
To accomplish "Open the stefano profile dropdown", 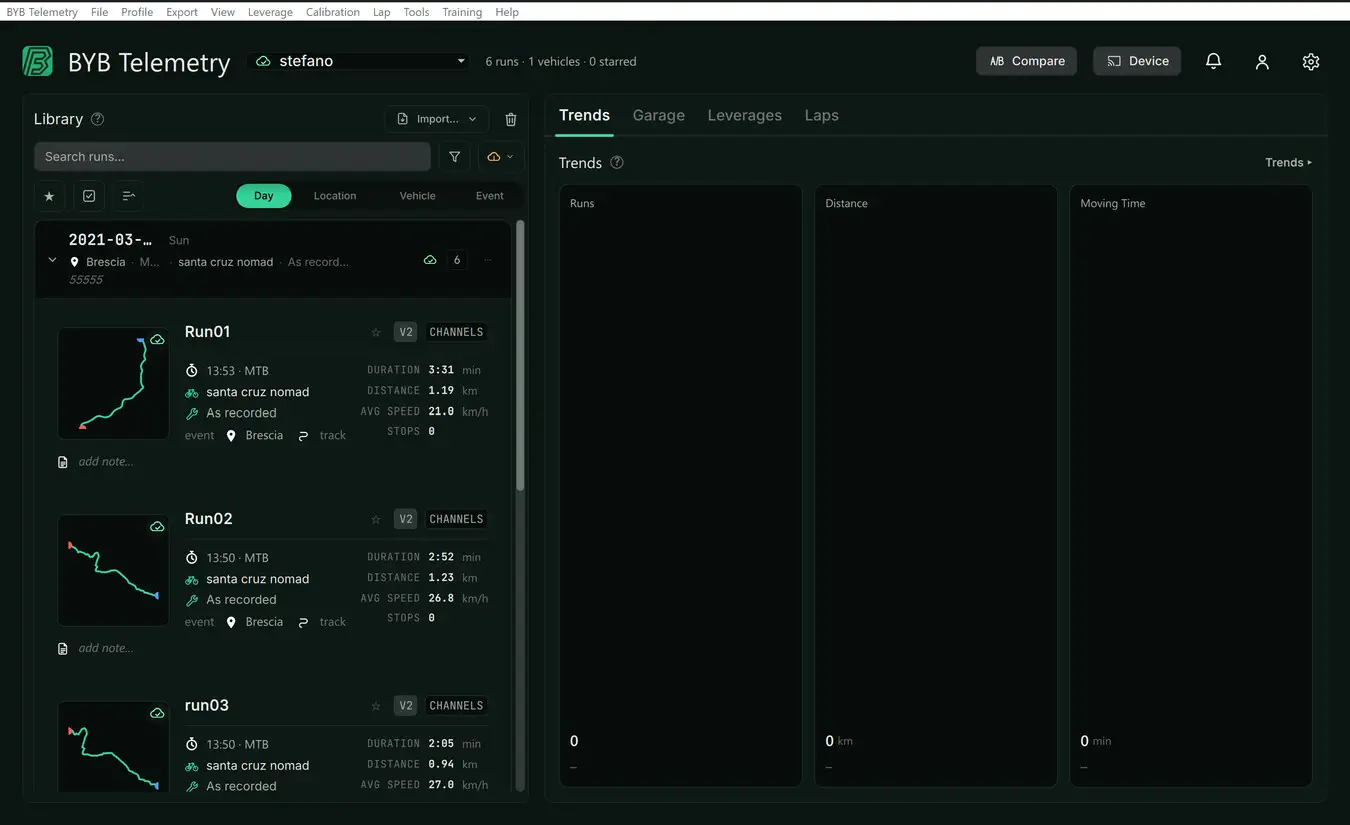I will 358,61.
